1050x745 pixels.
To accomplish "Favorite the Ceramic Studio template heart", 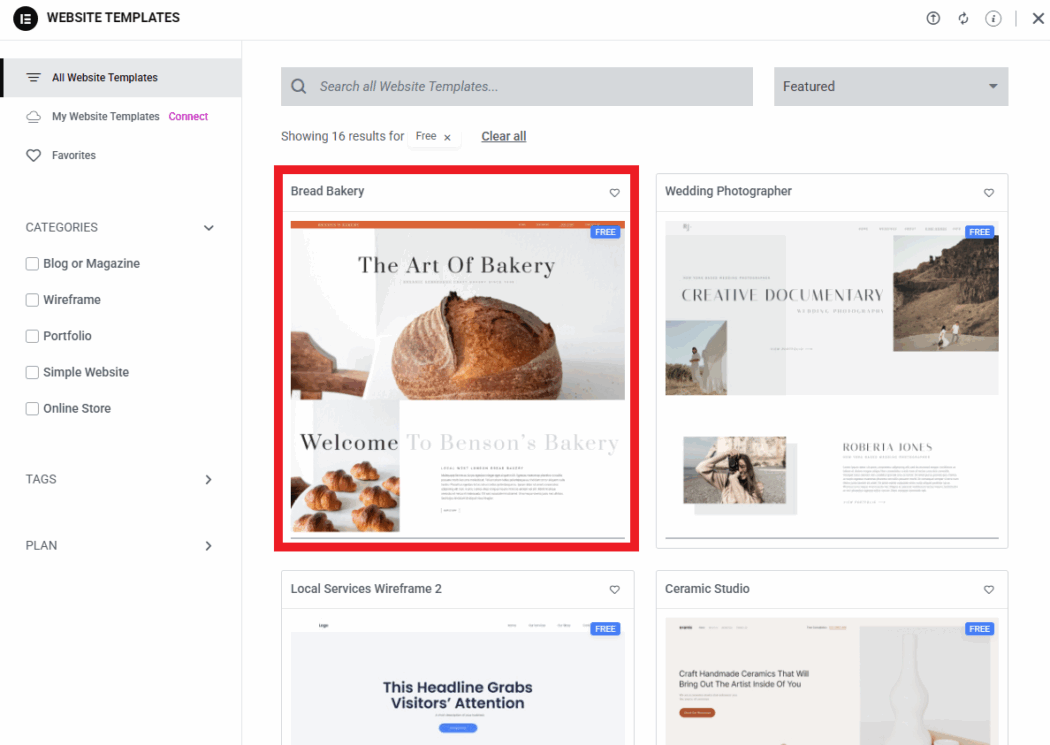I will tap(989, 590).
